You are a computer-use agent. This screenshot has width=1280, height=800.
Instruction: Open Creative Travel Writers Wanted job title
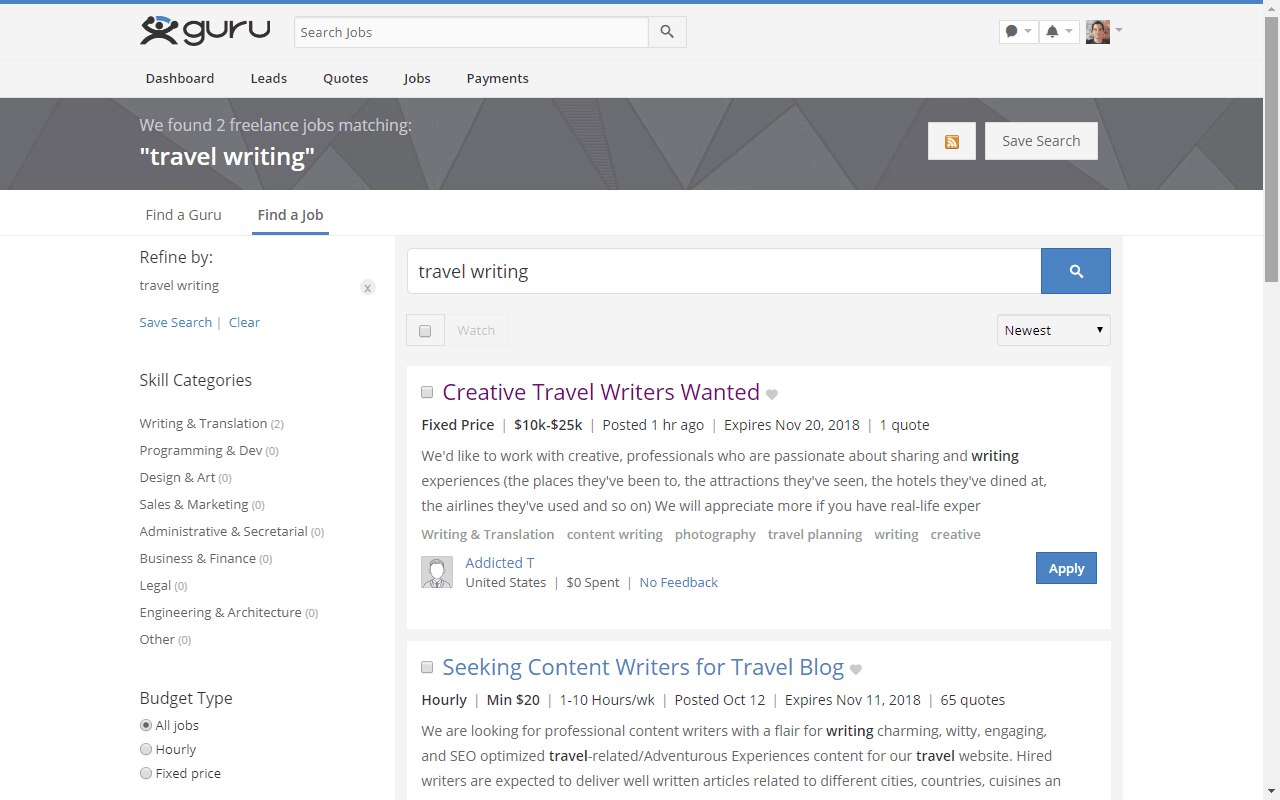tap(601, 392)
